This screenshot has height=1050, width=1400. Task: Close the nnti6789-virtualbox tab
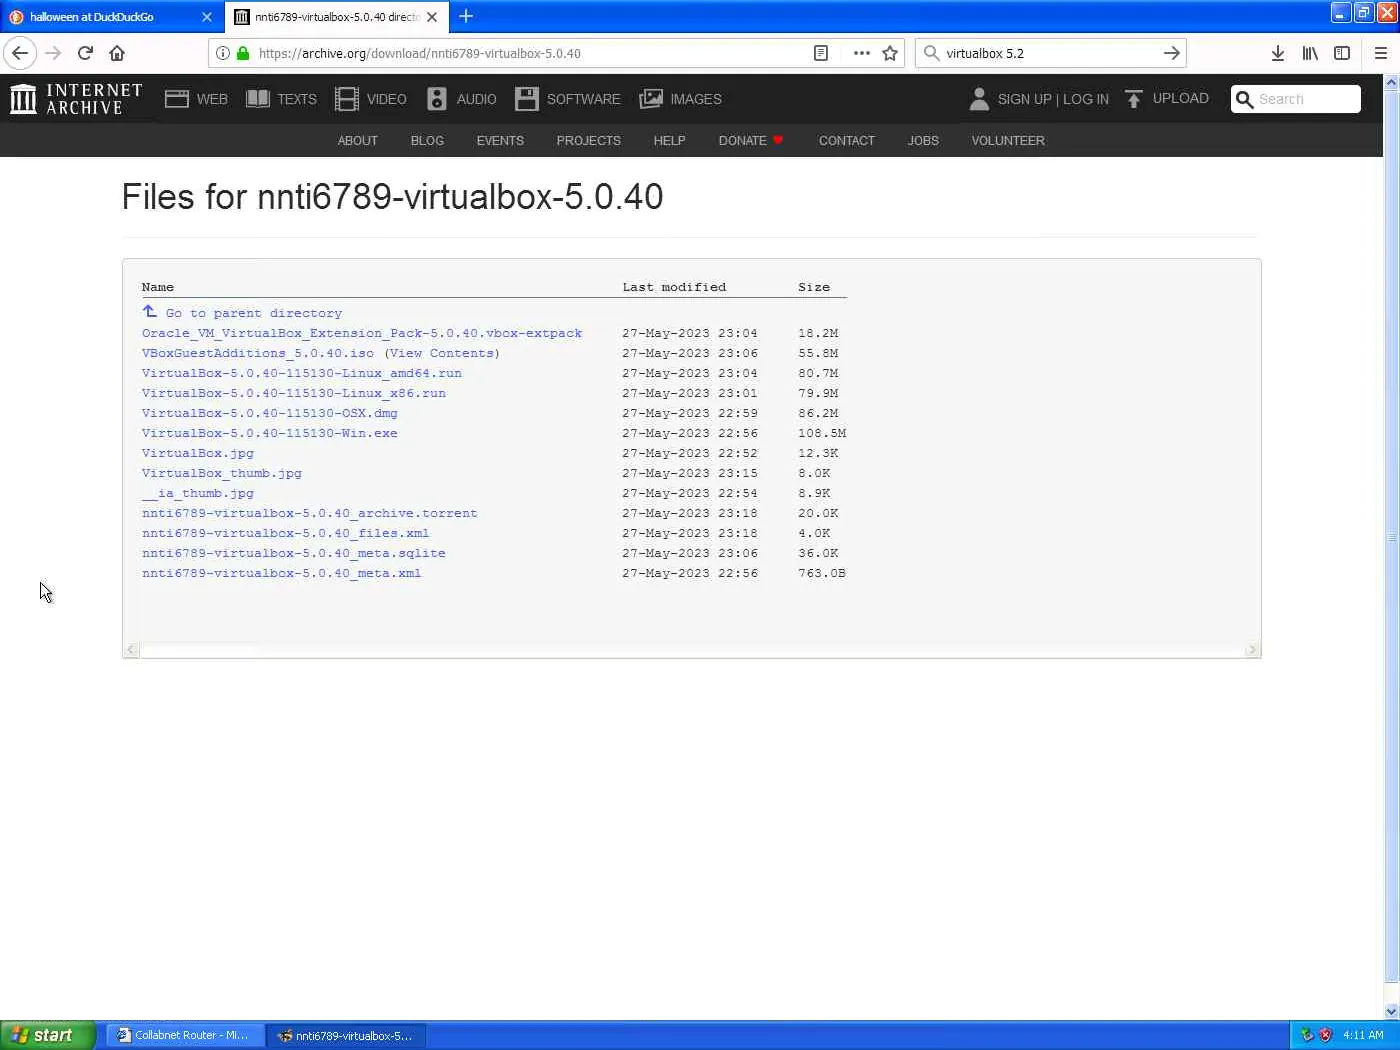coord(432,17)
